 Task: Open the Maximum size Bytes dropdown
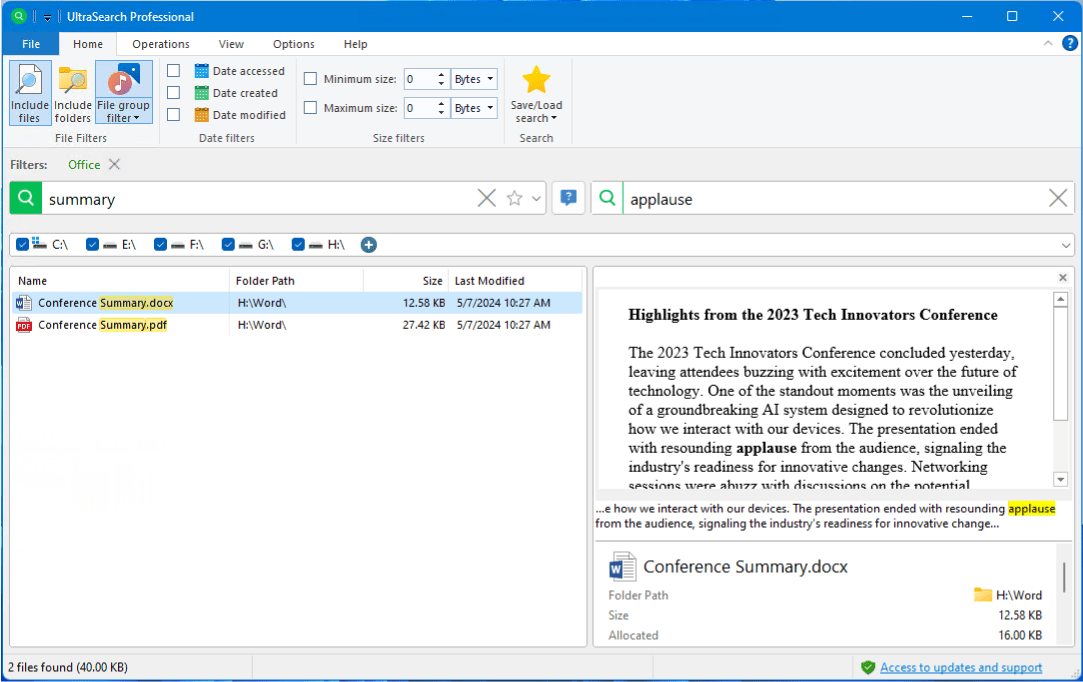click(475, 108)
